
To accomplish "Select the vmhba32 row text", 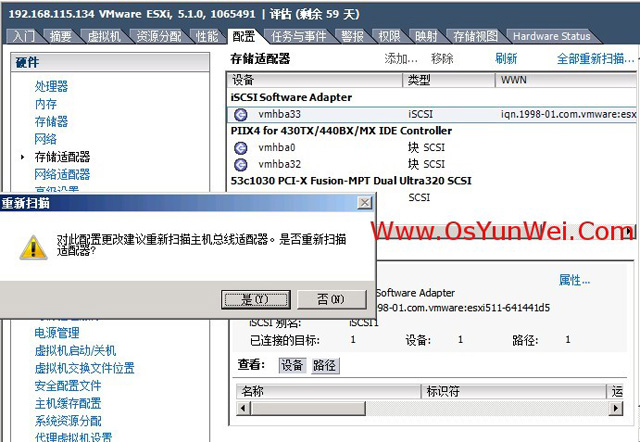I will coord(280,164).
